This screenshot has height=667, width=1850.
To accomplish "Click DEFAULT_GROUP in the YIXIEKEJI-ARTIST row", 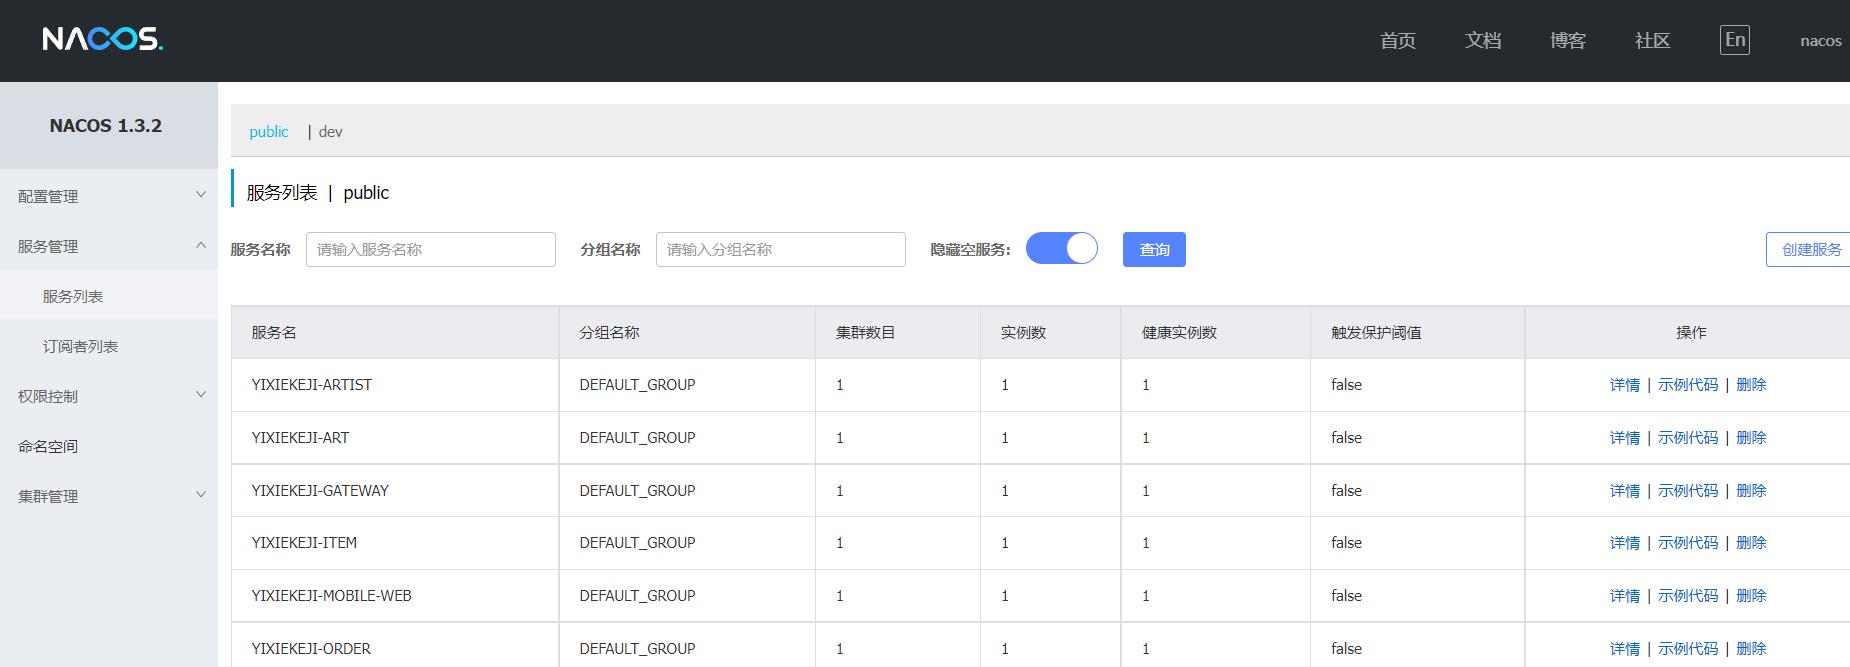I will pyautogui.click(x=637, y=384).
